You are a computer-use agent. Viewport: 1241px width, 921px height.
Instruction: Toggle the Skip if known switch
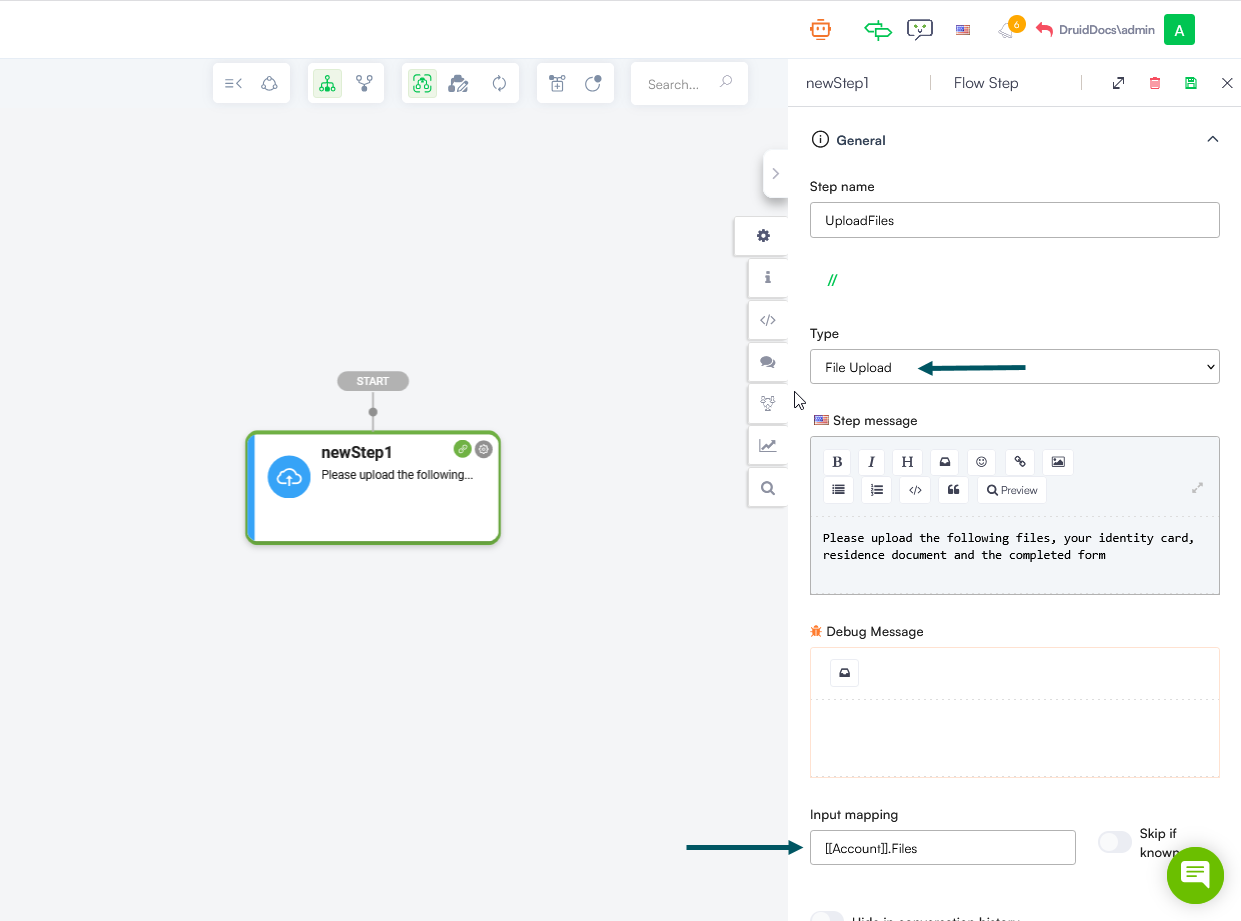(1114, 842)
